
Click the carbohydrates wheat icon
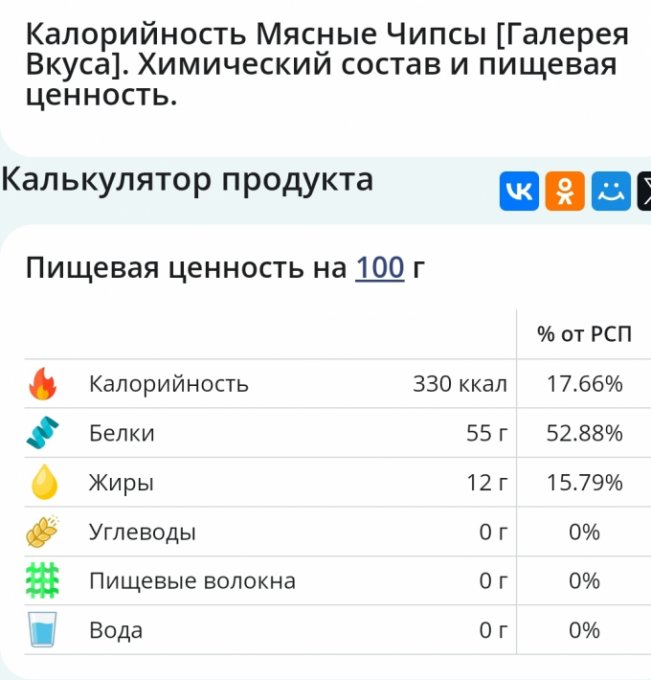coord(42,532)
